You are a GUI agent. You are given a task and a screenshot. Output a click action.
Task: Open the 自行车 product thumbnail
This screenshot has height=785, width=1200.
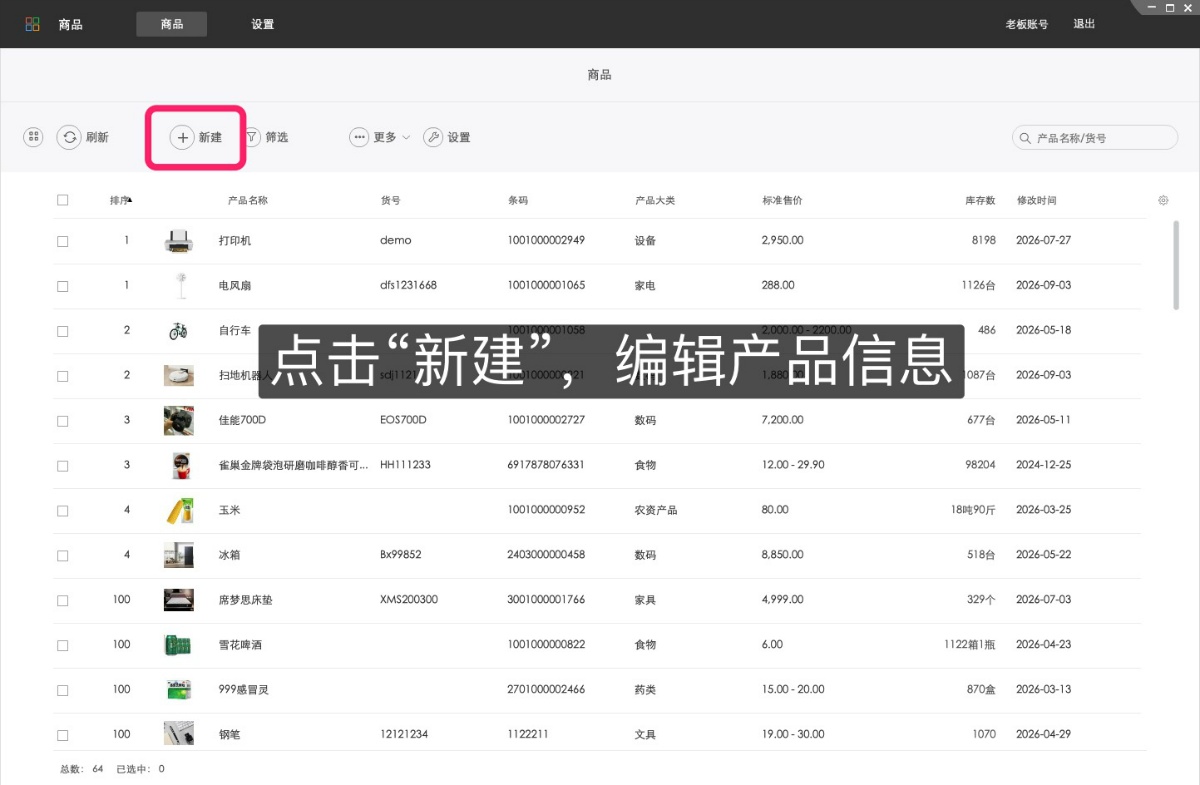(x=179, y=330)
